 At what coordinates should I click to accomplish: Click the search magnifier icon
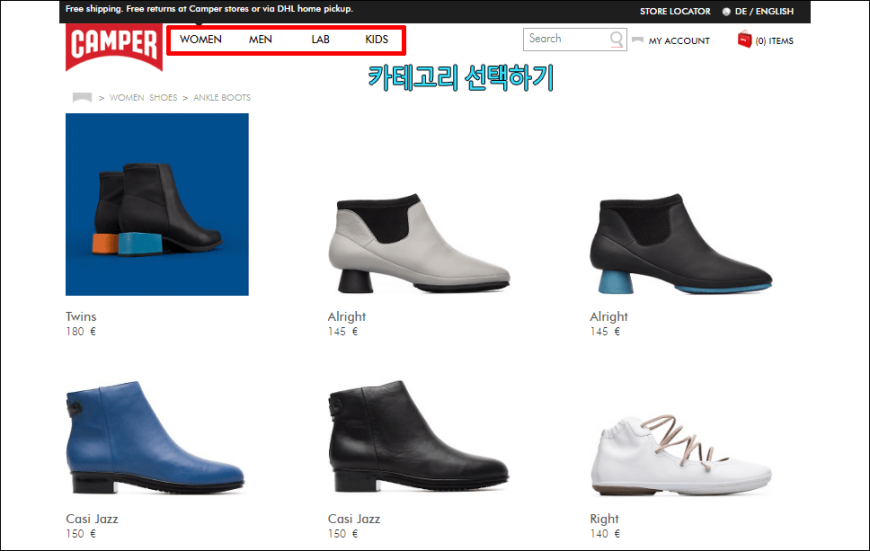(616, 39)
